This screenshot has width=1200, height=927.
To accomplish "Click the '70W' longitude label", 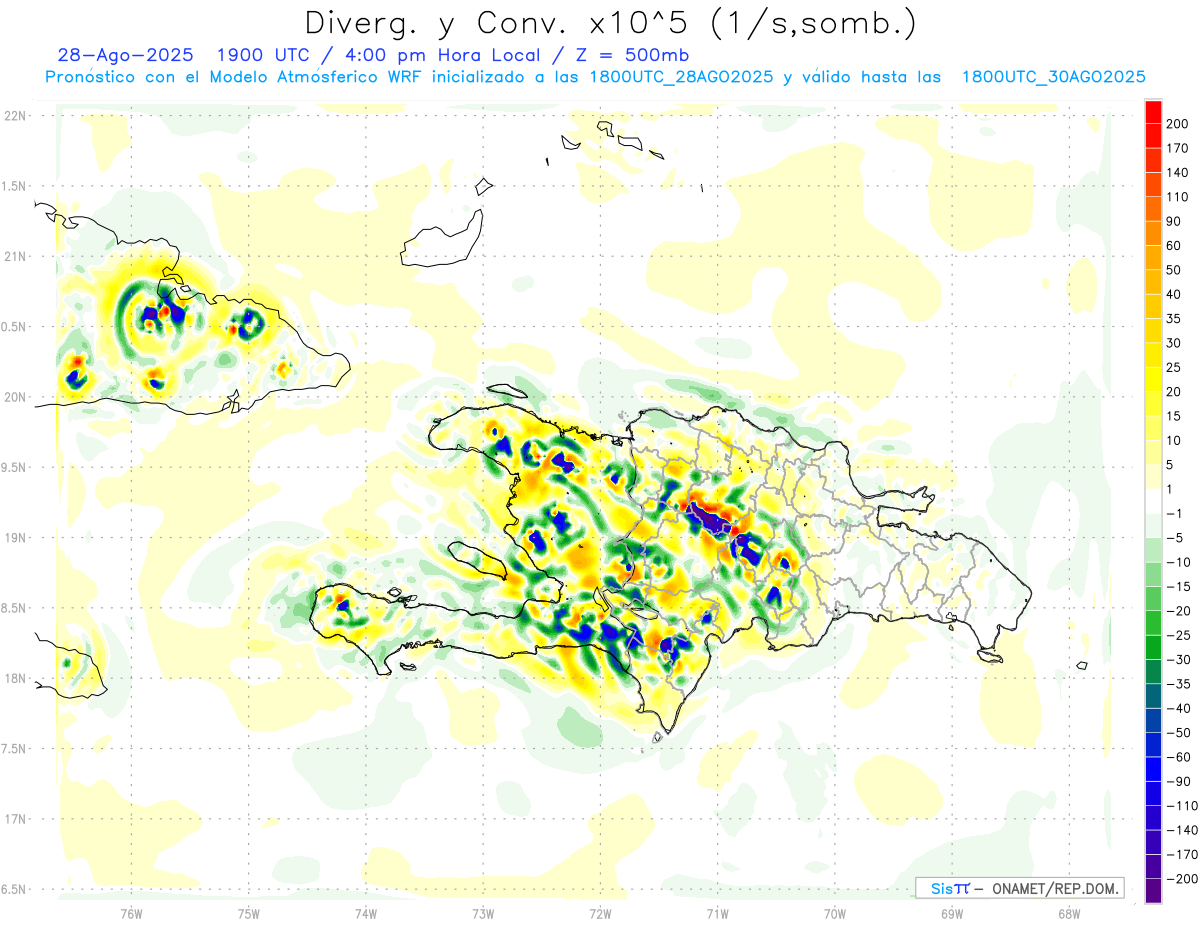I will pos(835,914).
